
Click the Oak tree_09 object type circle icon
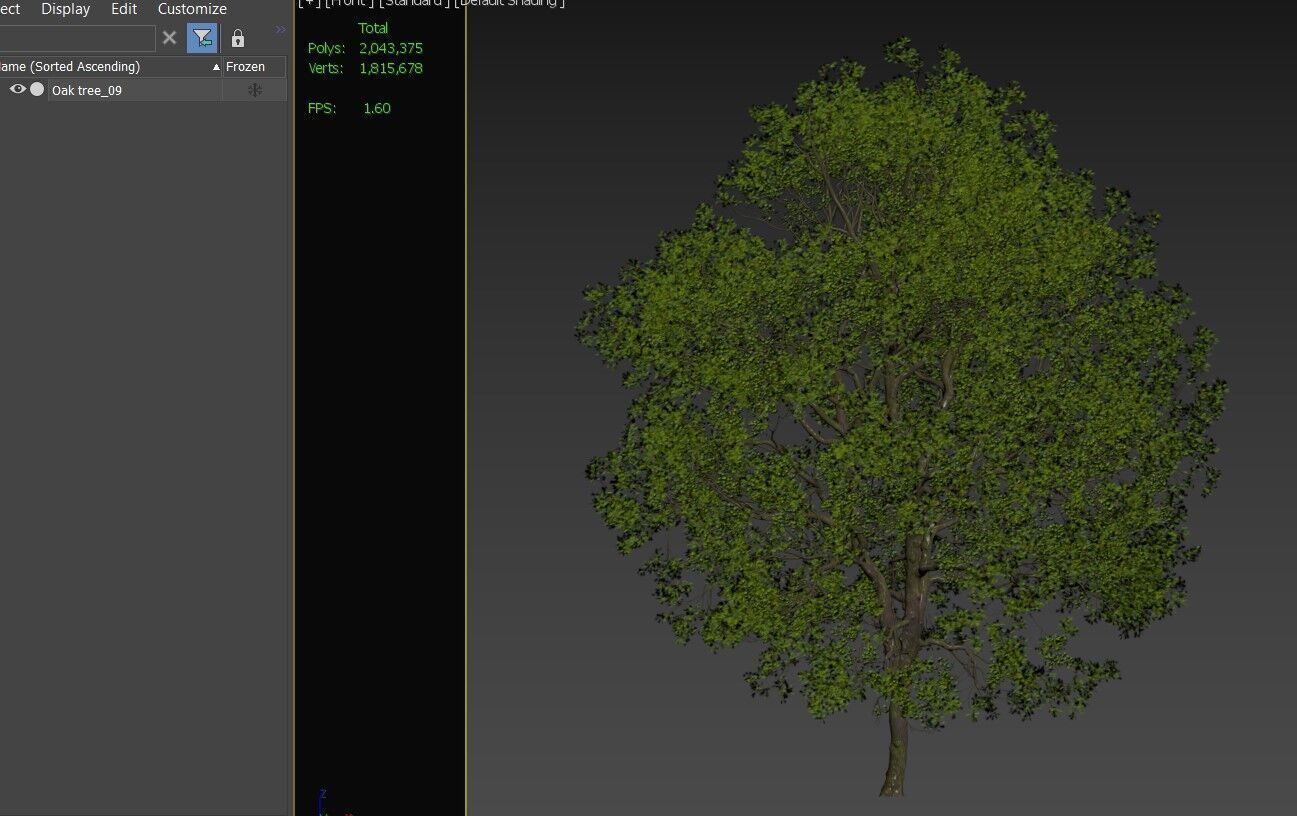click(x=37, y=89)
